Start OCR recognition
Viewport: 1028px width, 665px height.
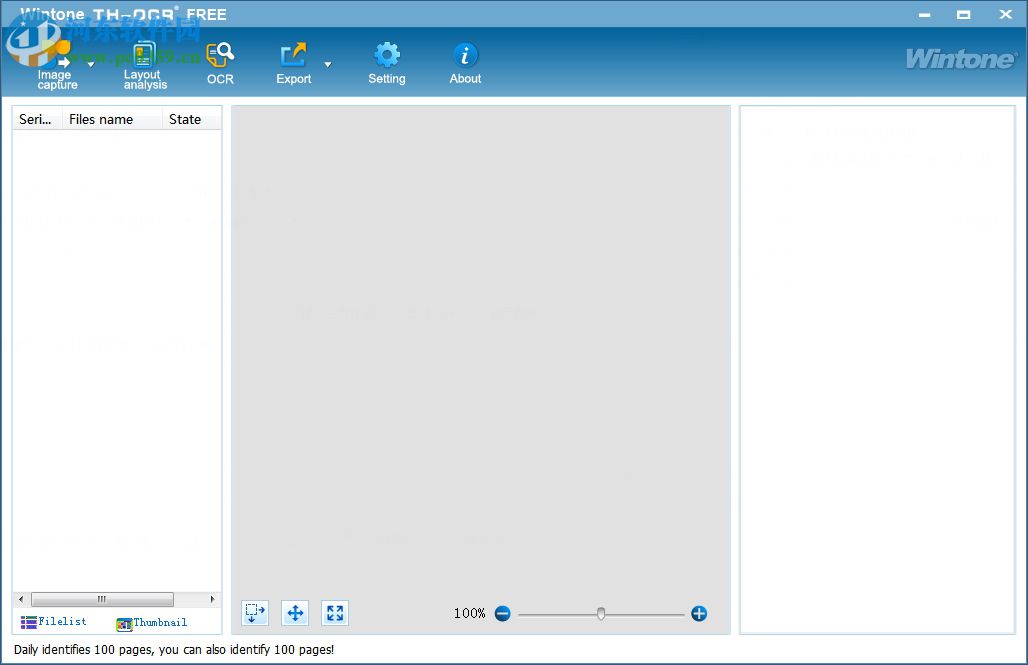[x=220, y=64]
